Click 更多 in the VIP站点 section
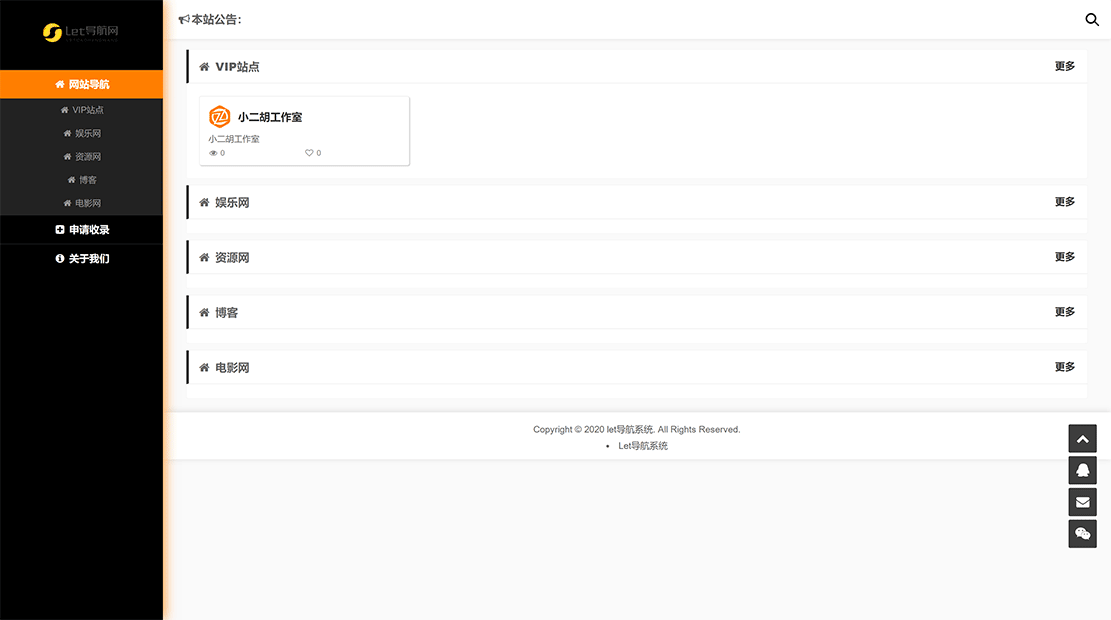 pos(1065,66)
